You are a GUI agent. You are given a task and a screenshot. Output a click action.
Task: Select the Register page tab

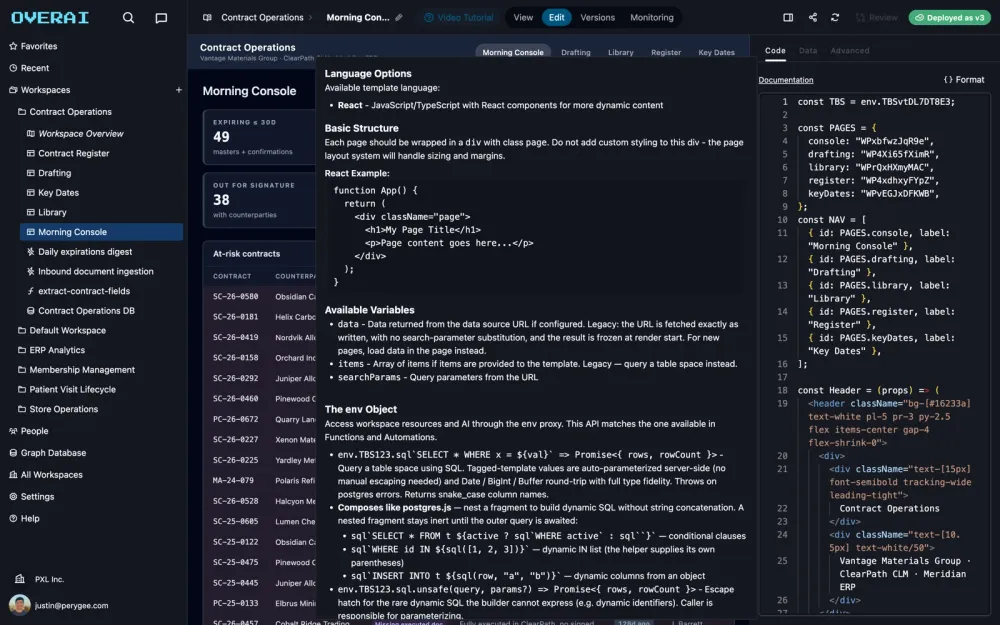(x=666, y=52)
